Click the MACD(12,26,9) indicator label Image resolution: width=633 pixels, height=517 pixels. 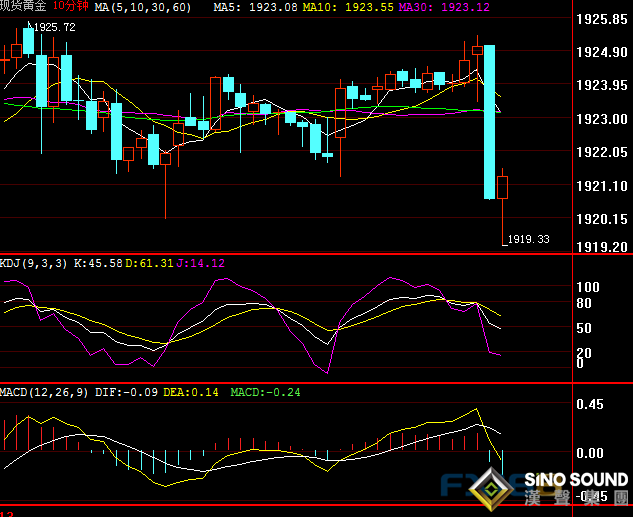point(44,392)
